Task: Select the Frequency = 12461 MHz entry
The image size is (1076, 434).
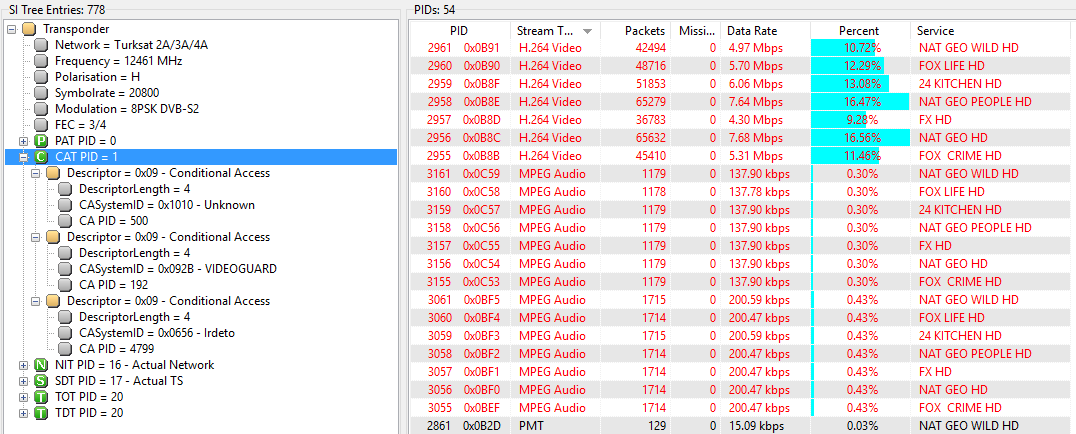Action: (119, 61)
